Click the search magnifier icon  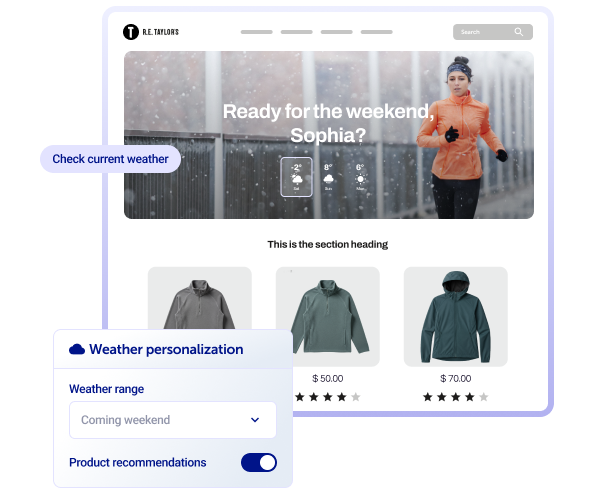coord(518,32)
